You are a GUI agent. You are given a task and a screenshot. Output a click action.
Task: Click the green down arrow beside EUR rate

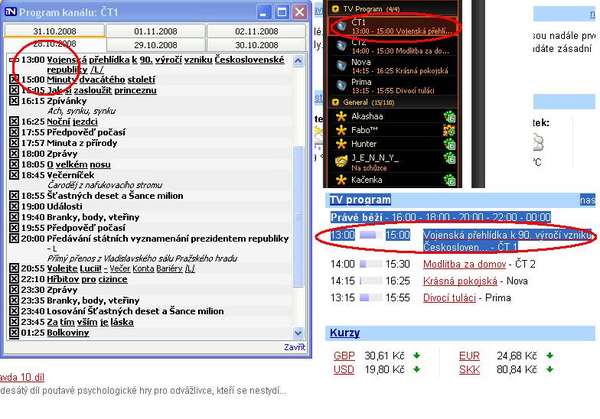550,356
